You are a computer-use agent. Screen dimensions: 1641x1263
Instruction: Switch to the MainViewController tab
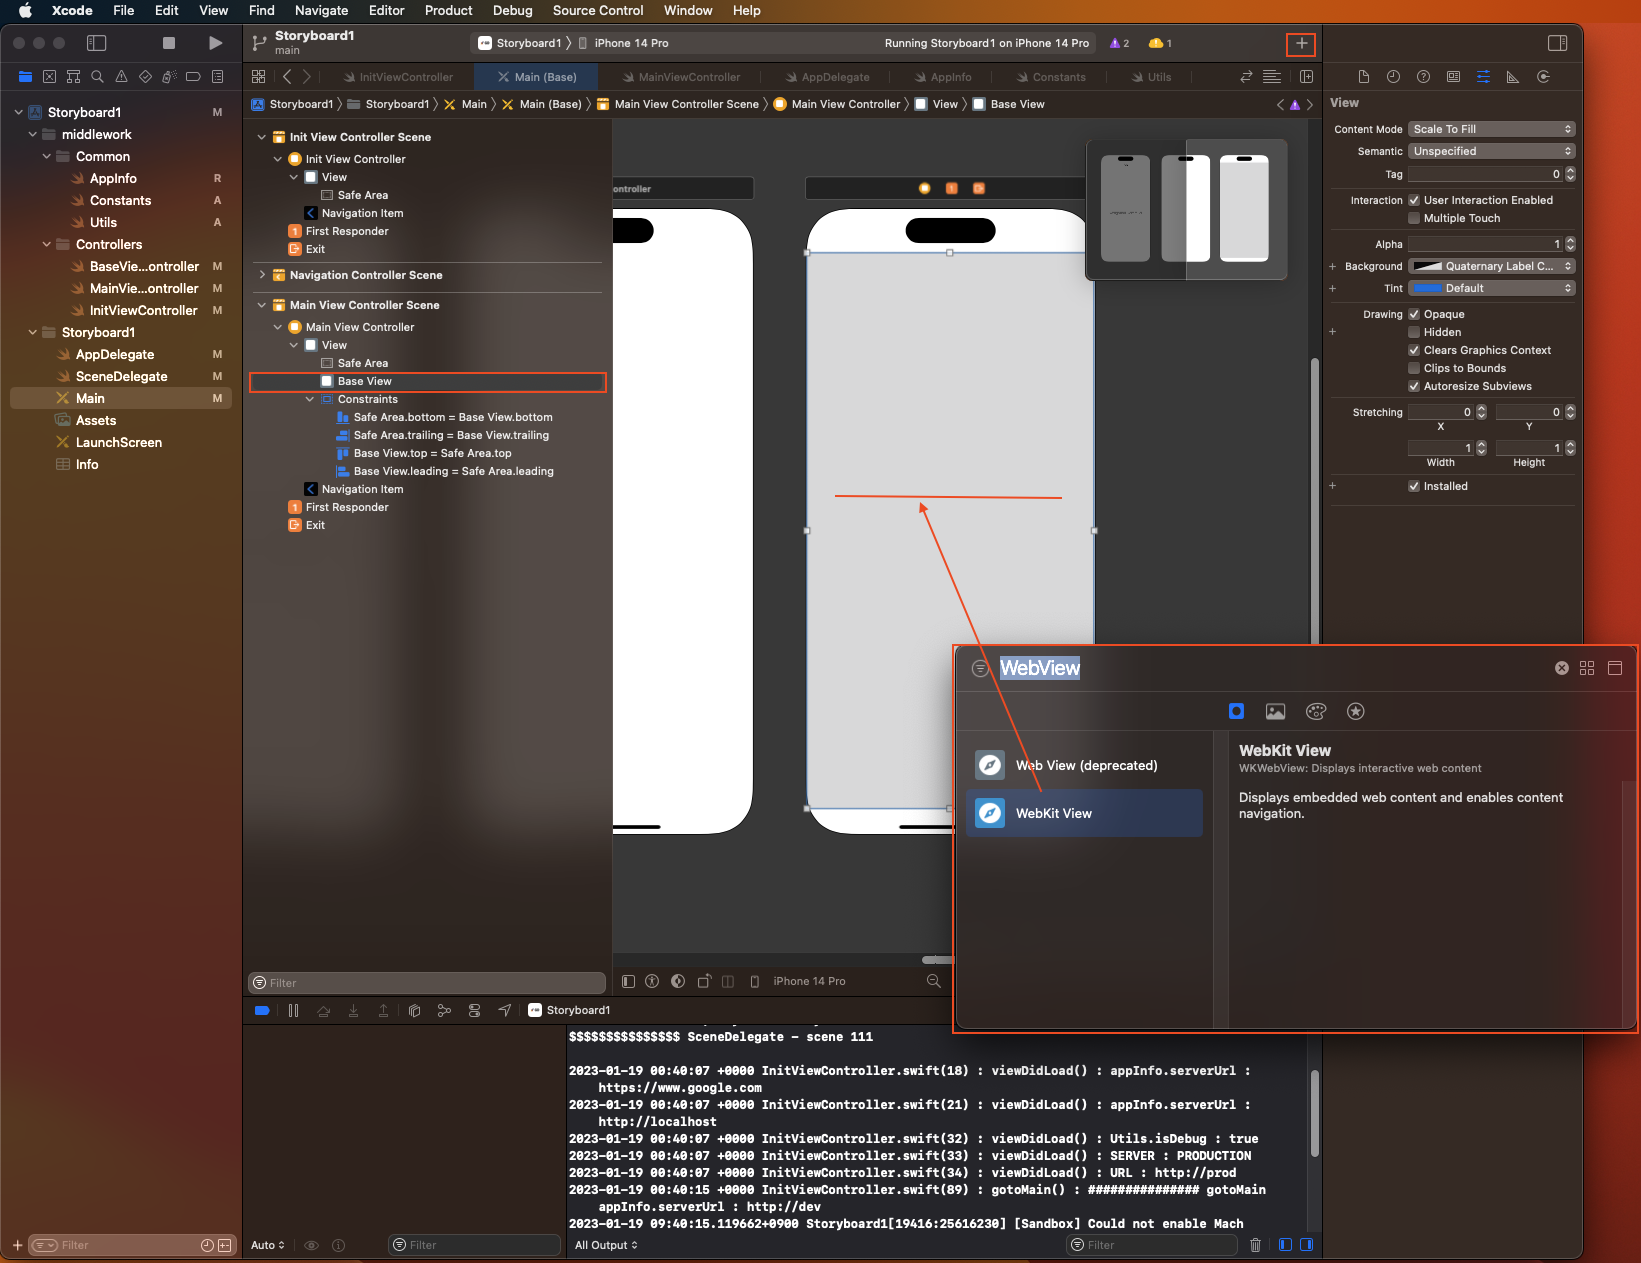pyautogui.click(x=680, y=77)
